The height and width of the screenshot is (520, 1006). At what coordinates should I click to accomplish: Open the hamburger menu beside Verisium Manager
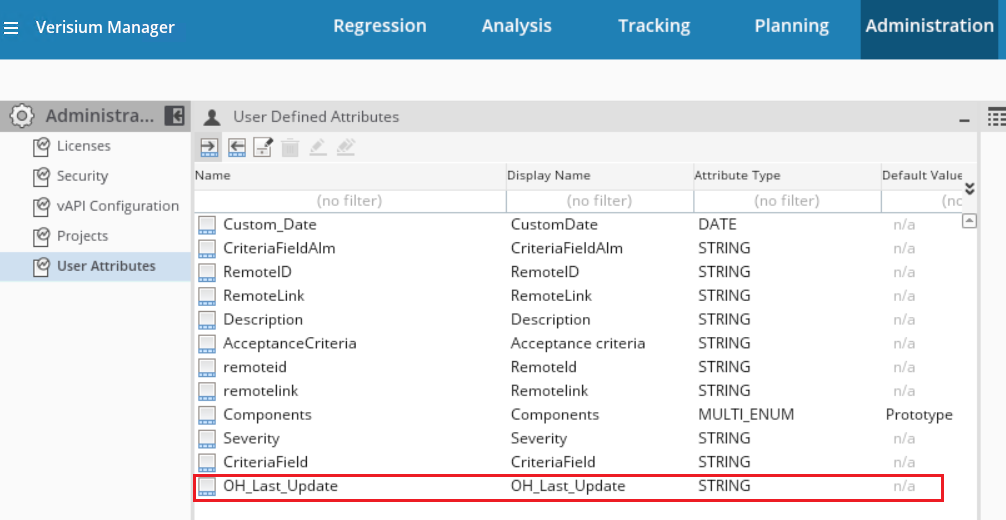point(11,27)
